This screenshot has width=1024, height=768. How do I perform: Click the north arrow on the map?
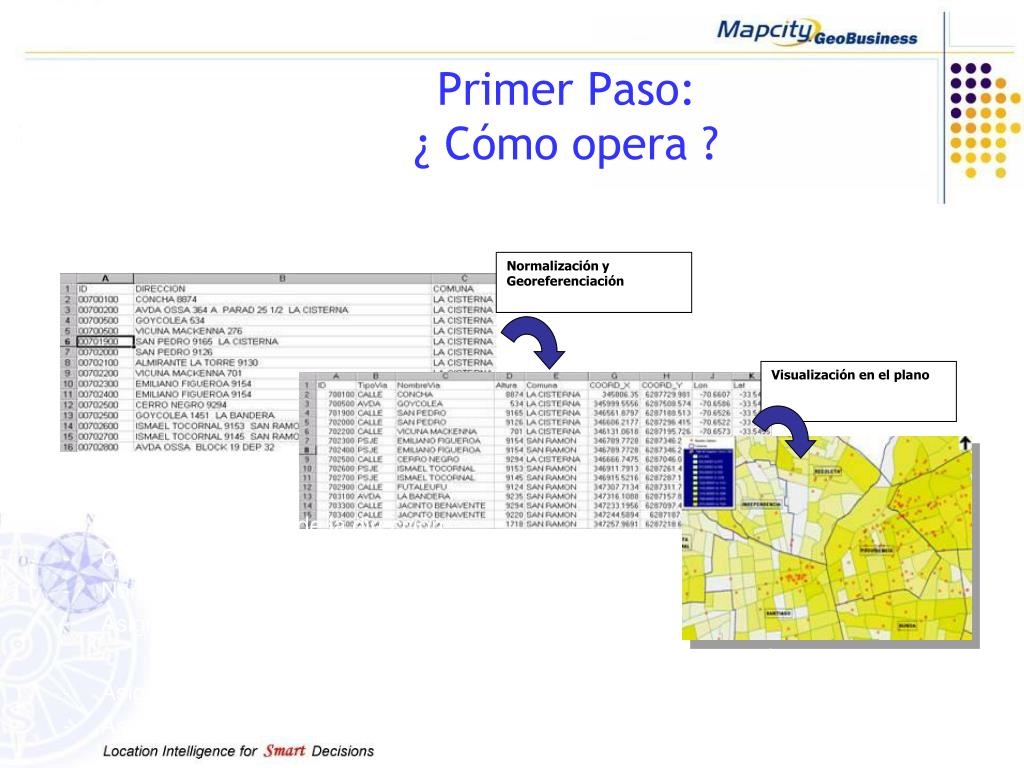click(965, 443)
